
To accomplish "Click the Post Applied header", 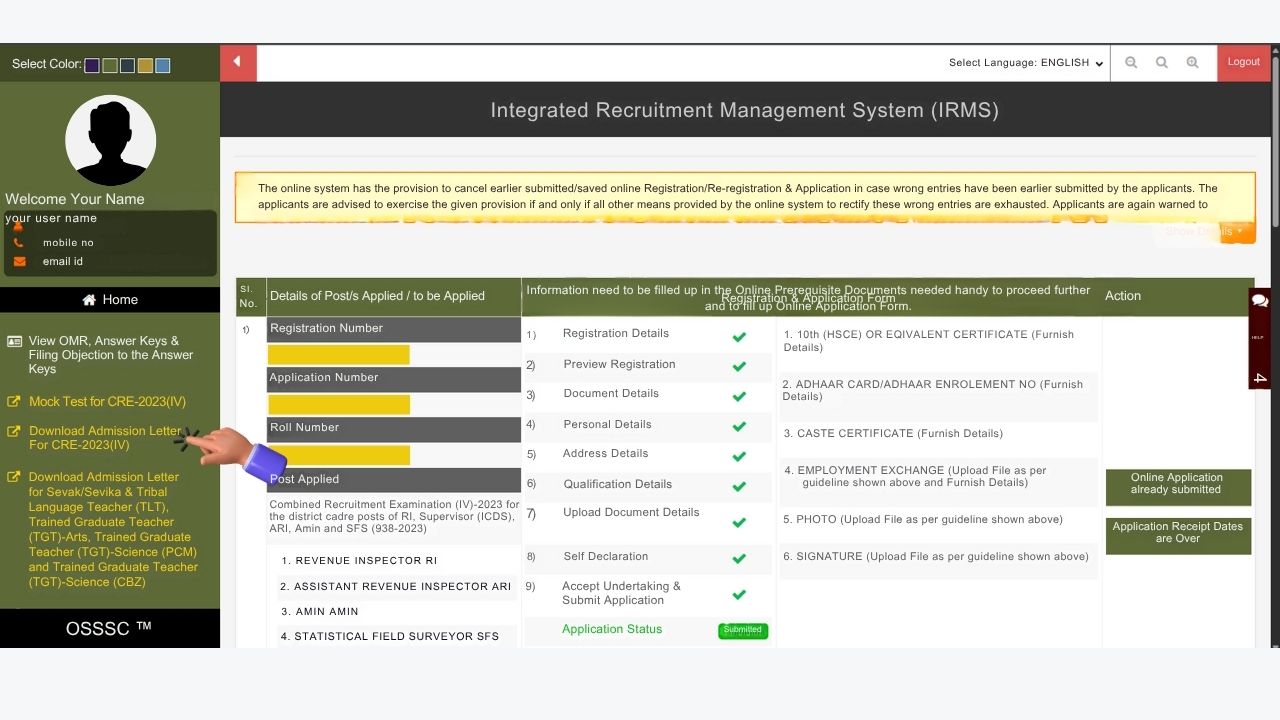I will click(394, 480).
